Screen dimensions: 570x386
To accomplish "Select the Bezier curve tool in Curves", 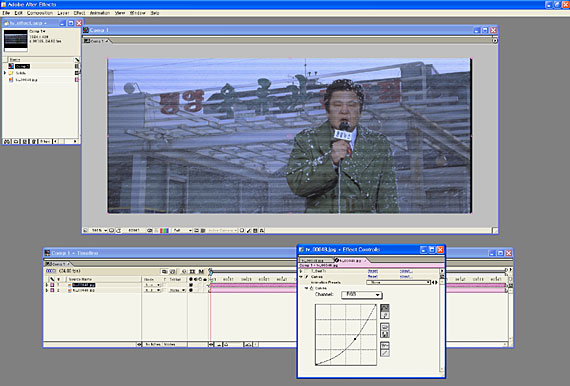I will pos(385,308).
